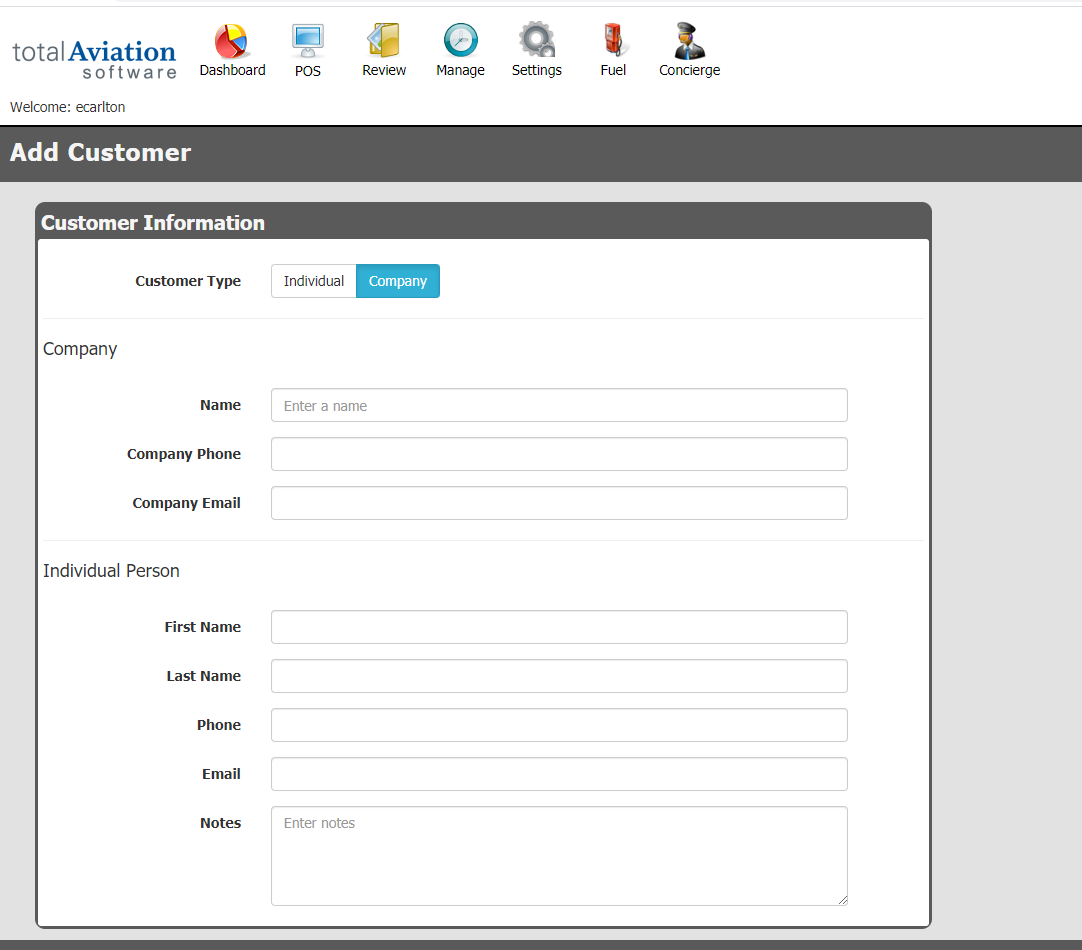Click the individual Phone field
1082x950 pixels.
point(559,725)
